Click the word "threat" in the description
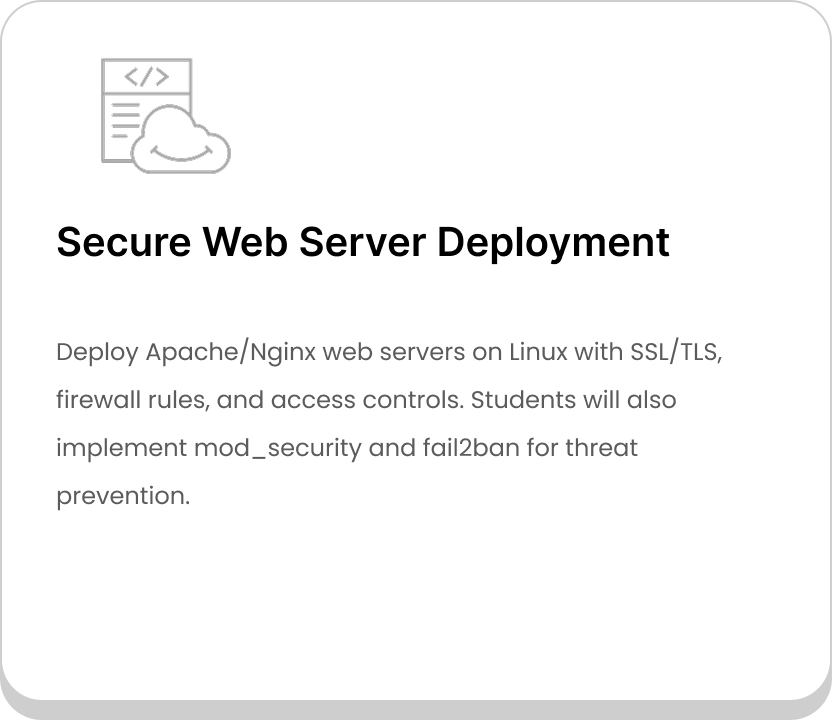The height and width of the screenshot is (720, 832). (601, 447)
